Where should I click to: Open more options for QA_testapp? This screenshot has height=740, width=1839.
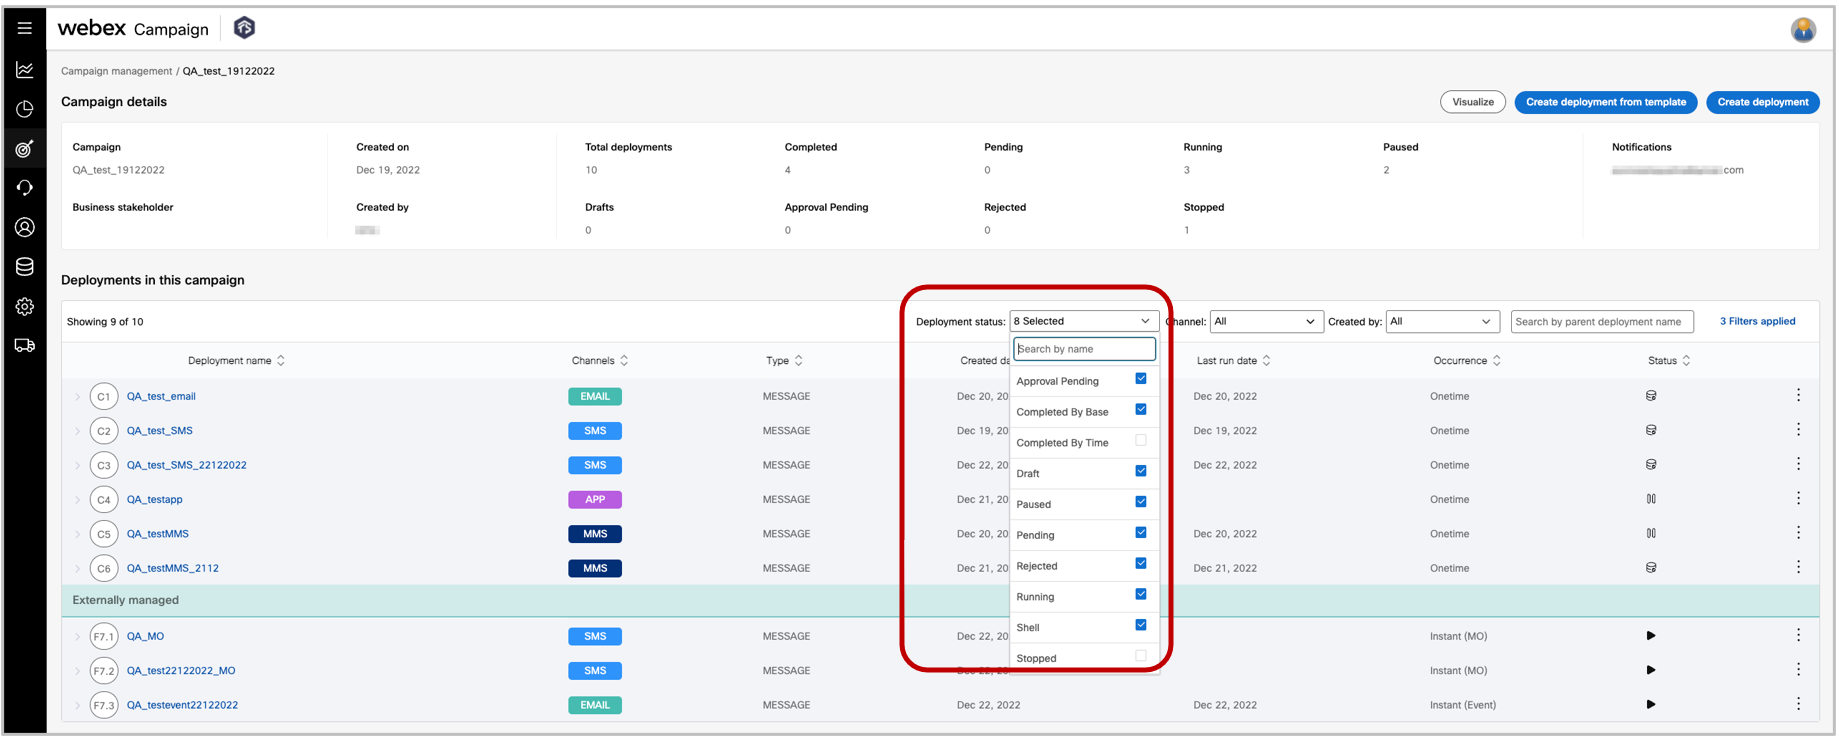[x=1798, y=499]
